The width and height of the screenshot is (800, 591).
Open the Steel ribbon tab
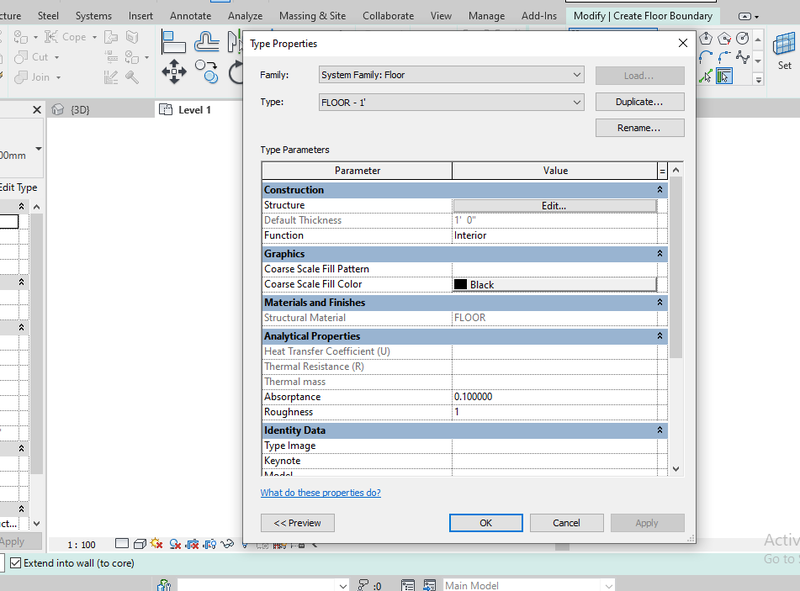[48, 16]
